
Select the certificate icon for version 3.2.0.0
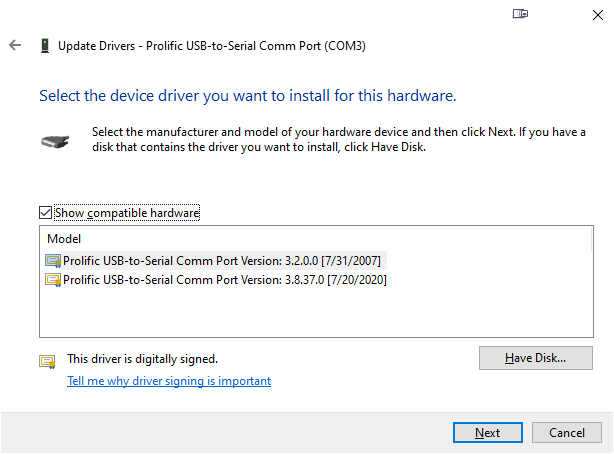[53, 261]
